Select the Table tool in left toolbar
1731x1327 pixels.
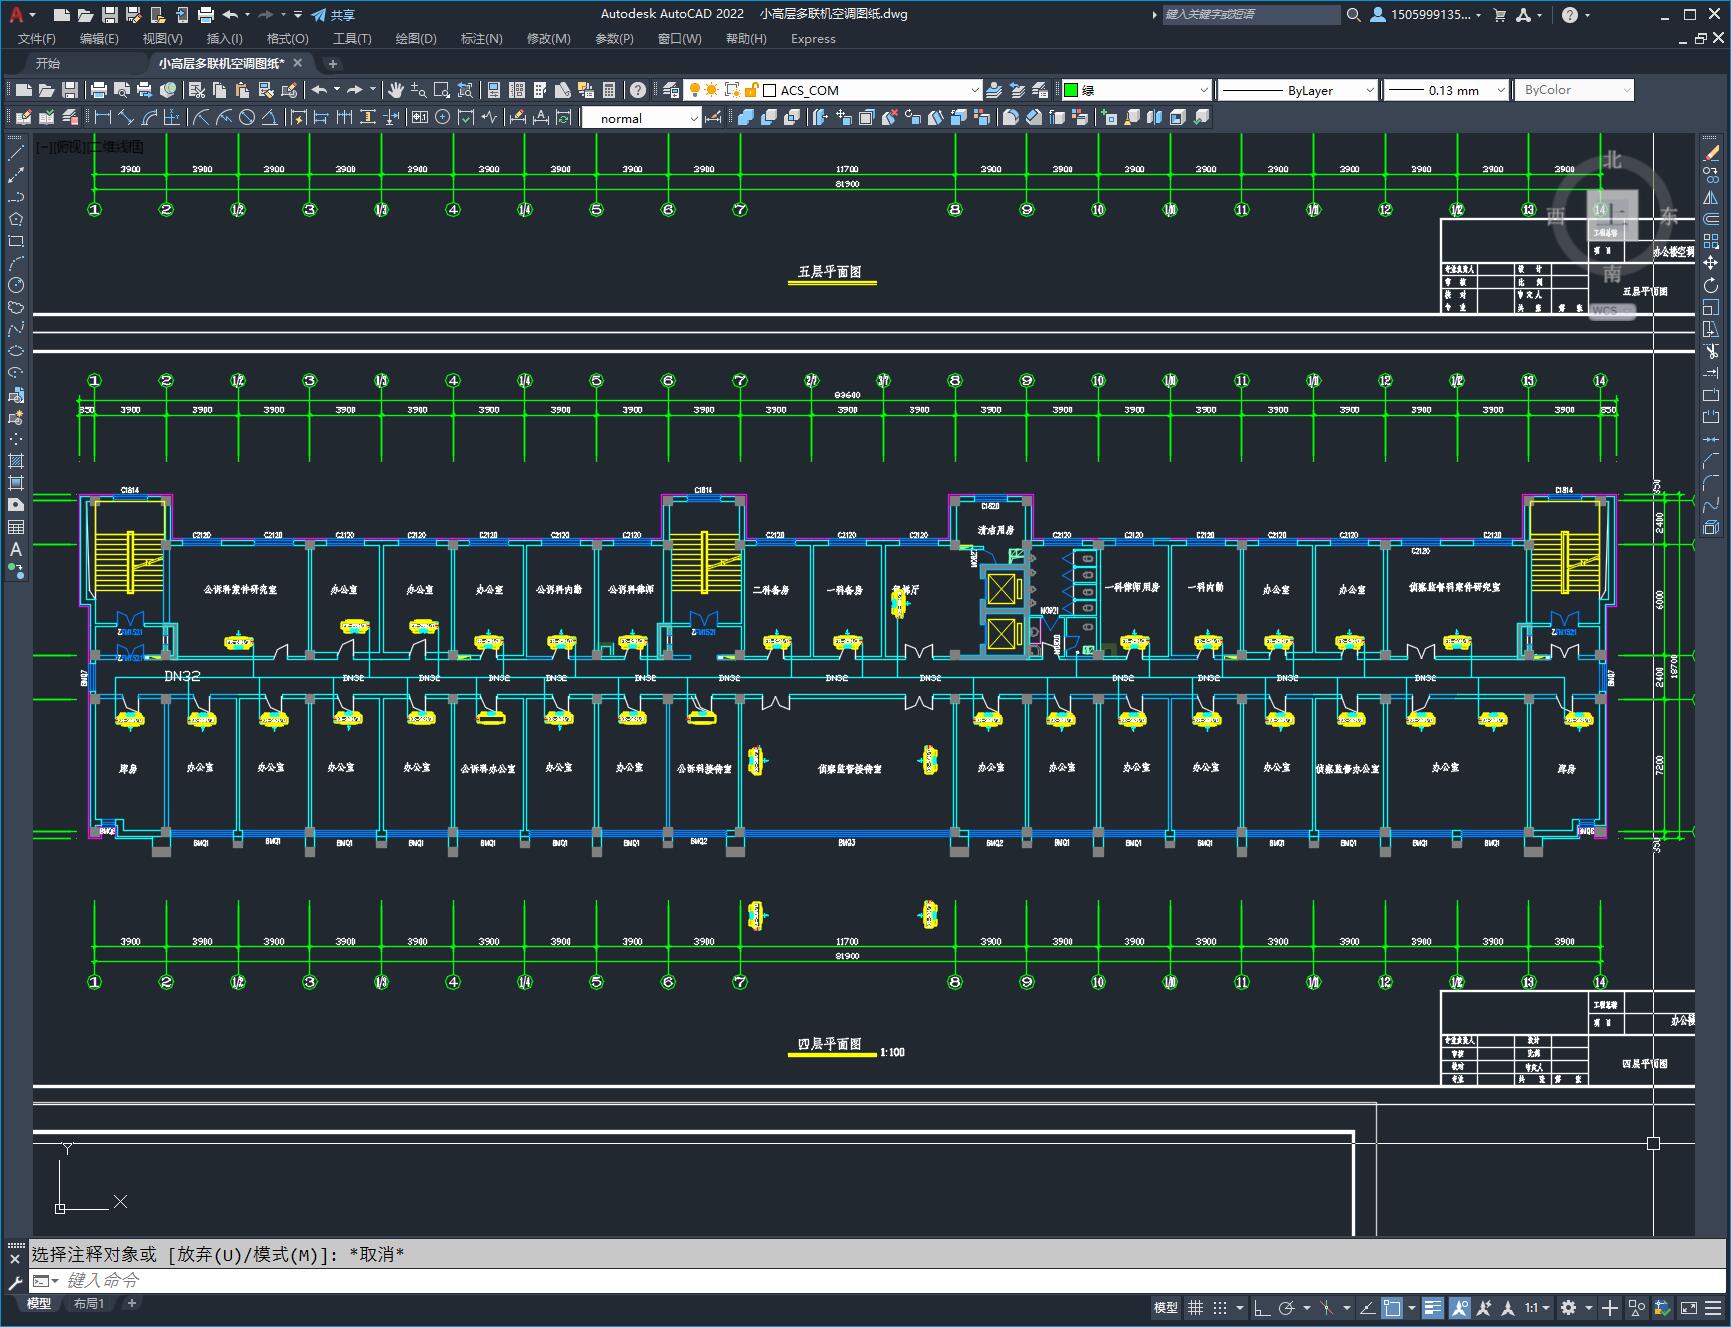coord(16,527)
